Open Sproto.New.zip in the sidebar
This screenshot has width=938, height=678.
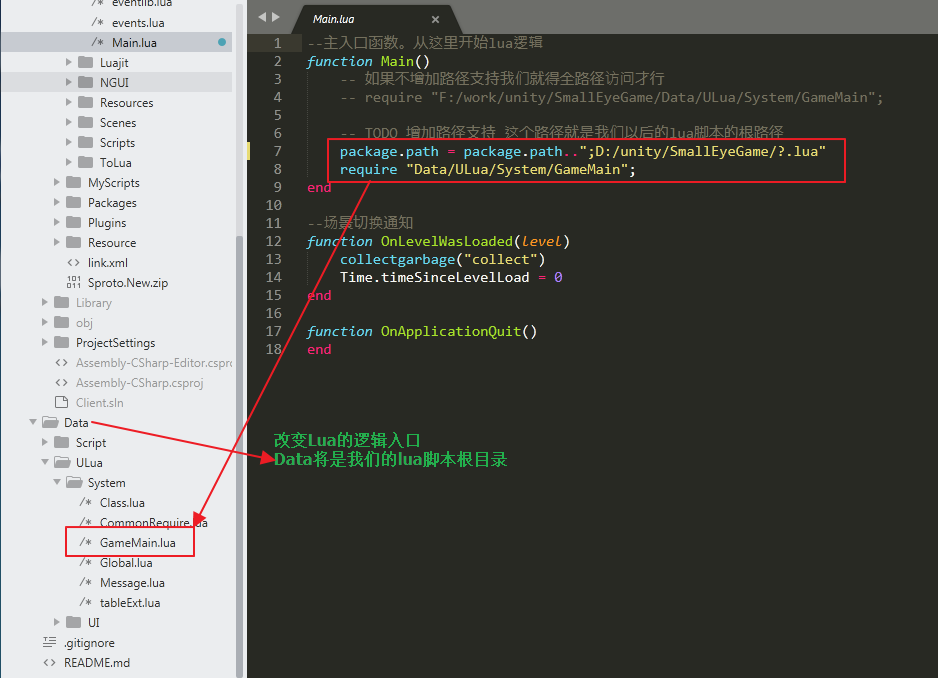[x=128, y=282]
